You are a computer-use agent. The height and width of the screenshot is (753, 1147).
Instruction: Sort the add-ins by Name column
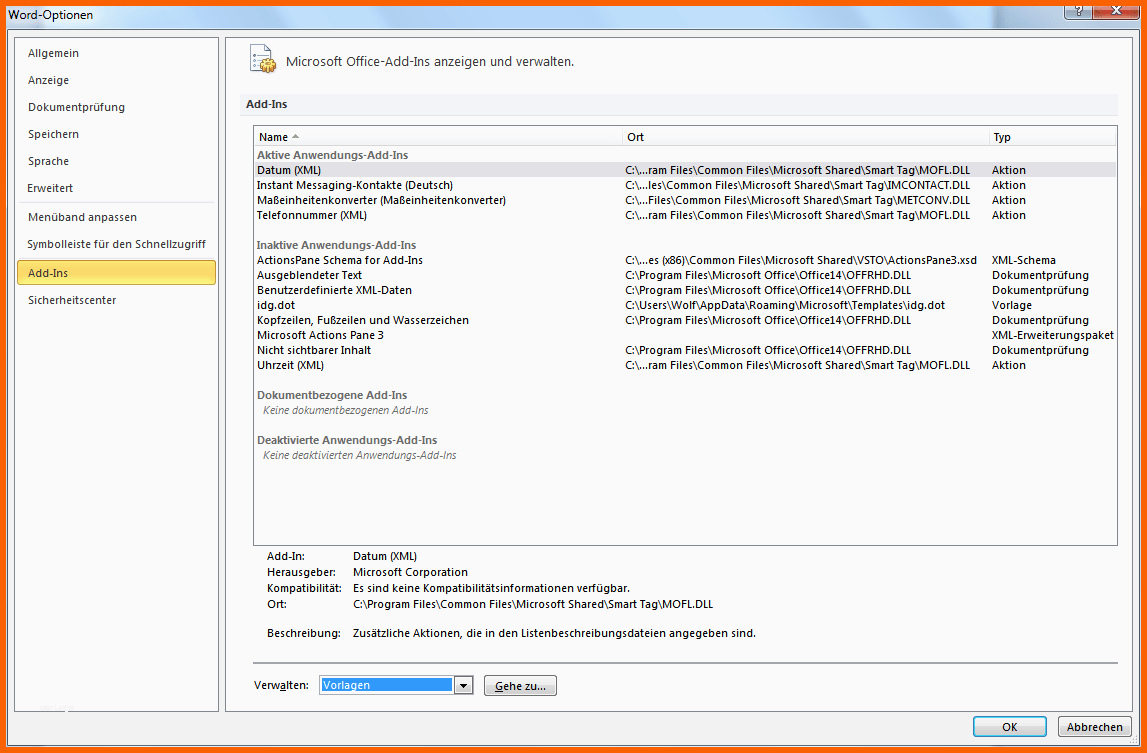(438, 137)
